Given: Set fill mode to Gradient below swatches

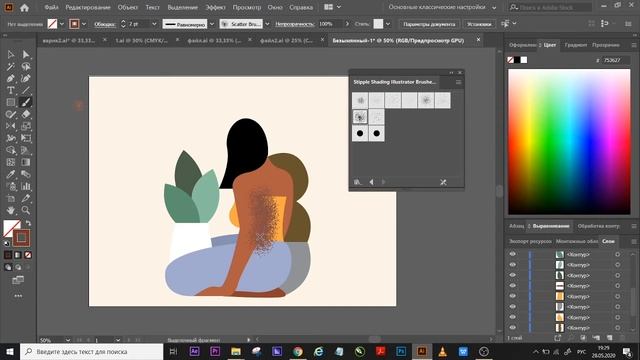Looking at the screenshot, I should pyautogui.click(x=18, y=255).
